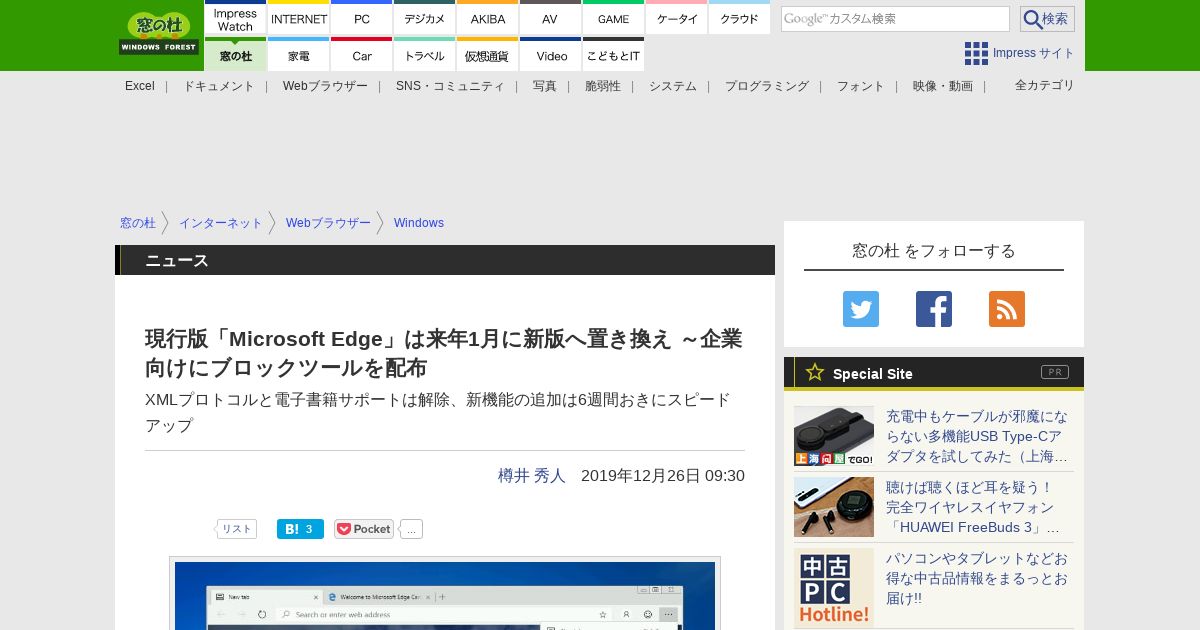
Task: Read the 充電中もケーブルが邪魔にならない article link
Action: (x=977, y=436)
